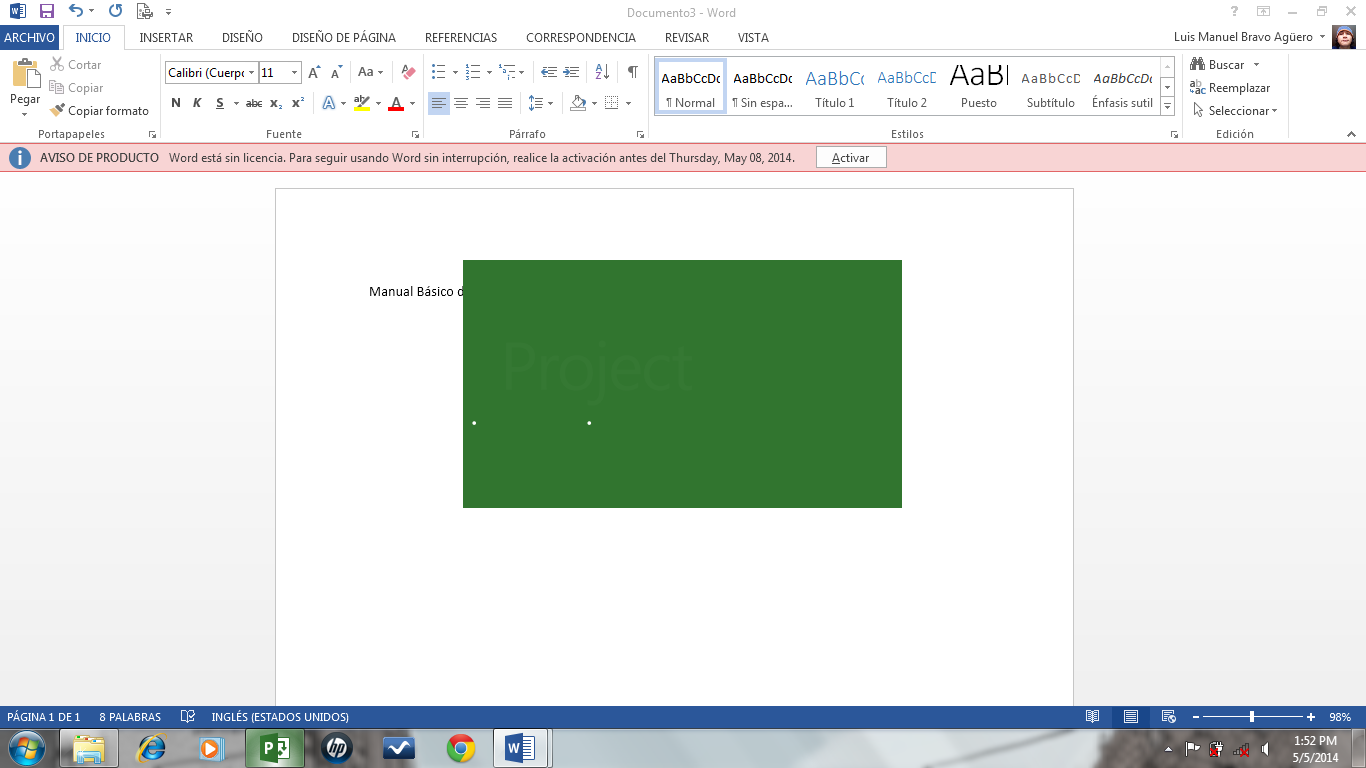Switch to the REFERENCIAS tab
The width and height of the screenshot is (1366, 768).
pos(460,37)
